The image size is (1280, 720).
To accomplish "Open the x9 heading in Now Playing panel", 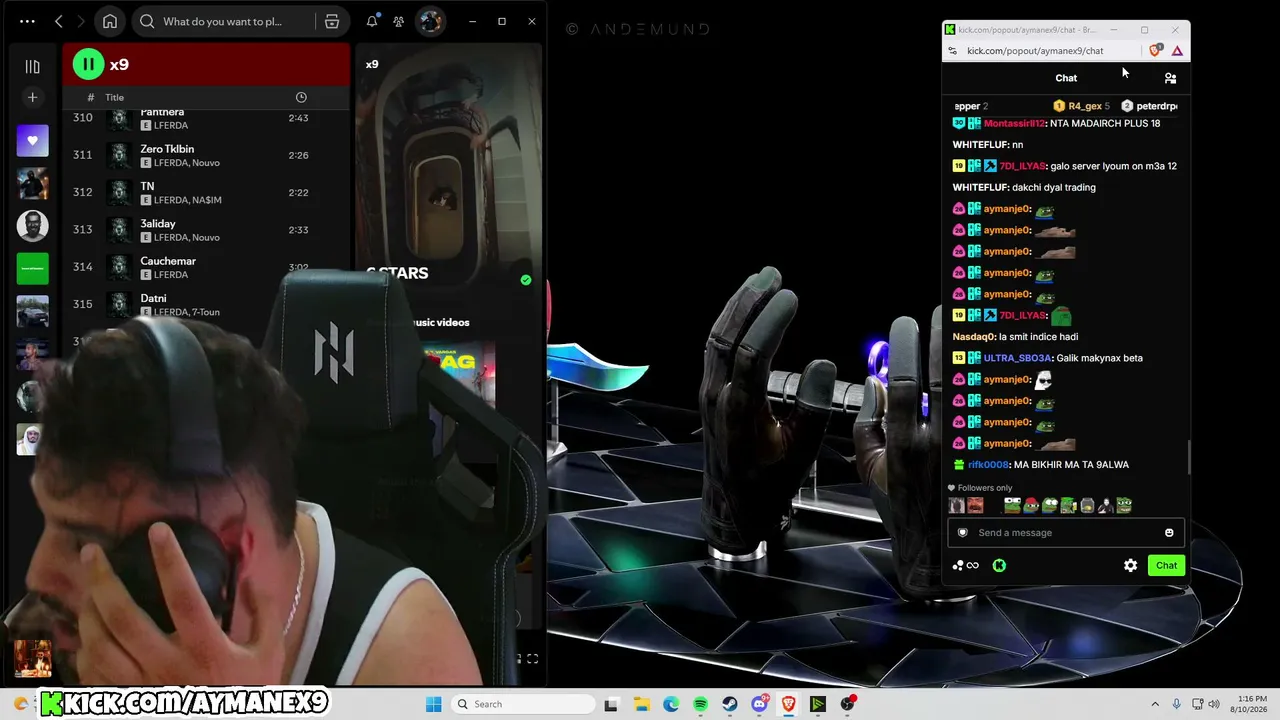I will [x=372, y=64].
